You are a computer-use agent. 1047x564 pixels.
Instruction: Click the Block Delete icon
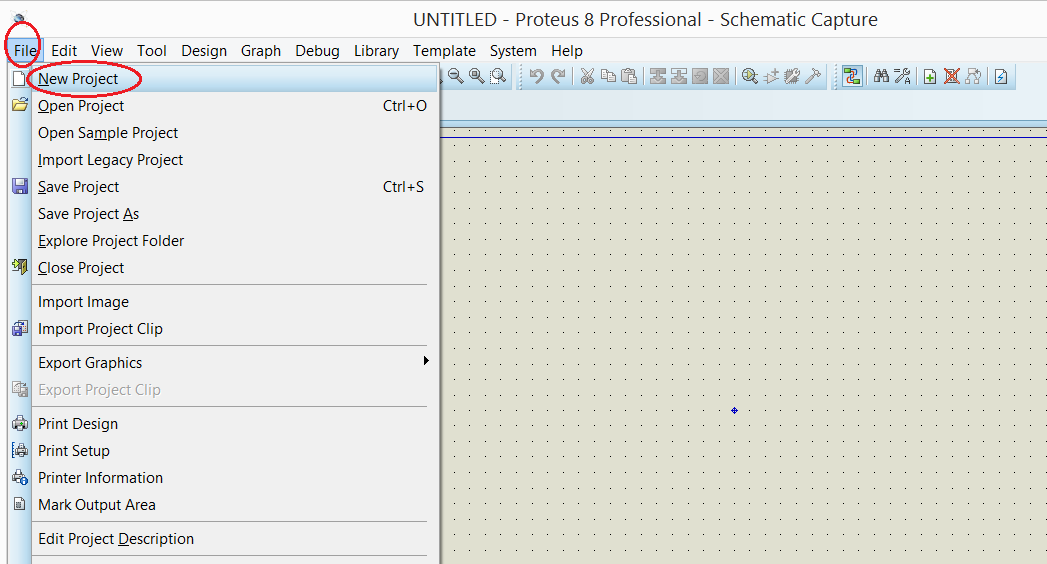(x=721, y=76)
